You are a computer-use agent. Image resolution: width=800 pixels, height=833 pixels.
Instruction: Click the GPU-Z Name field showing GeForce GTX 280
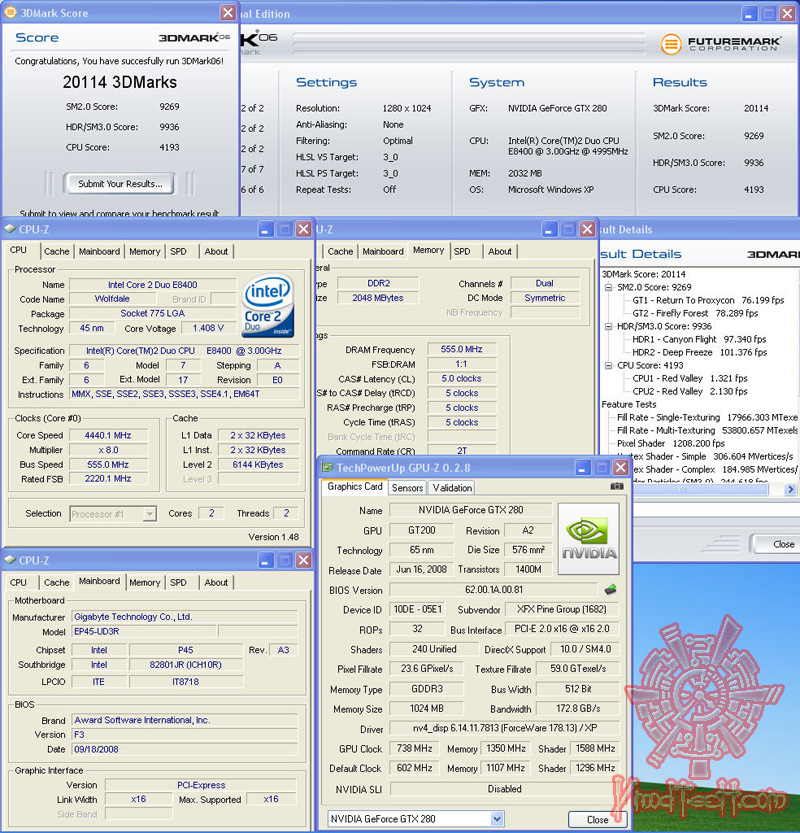pos(471,510)
